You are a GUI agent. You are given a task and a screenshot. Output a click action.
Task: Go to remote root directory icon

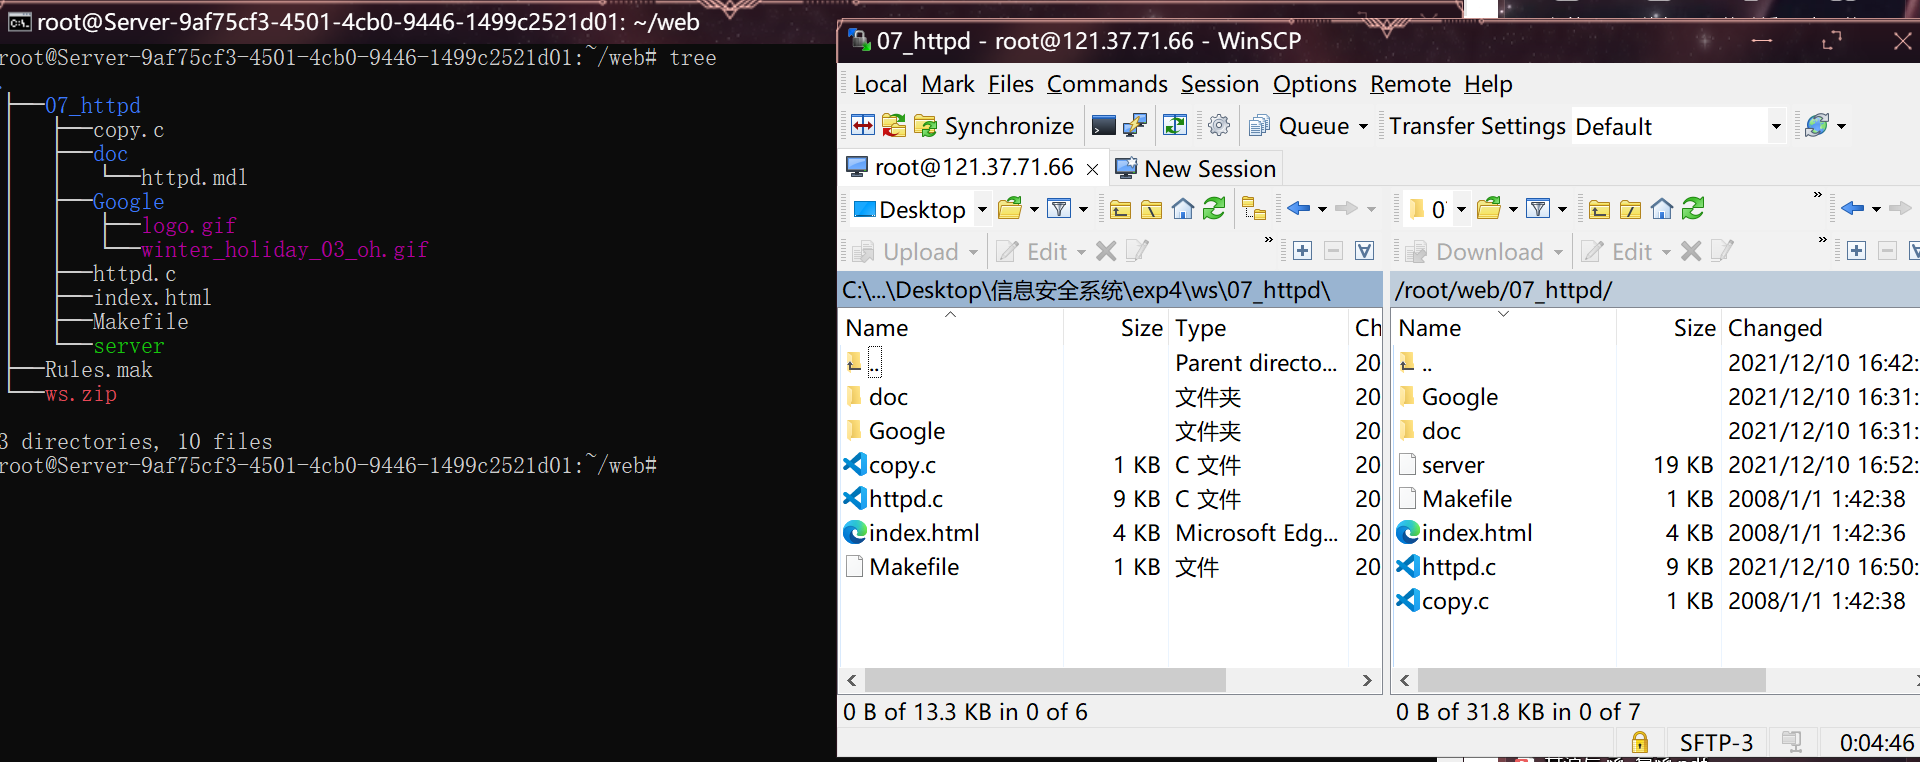click(x=1630, y=208)
